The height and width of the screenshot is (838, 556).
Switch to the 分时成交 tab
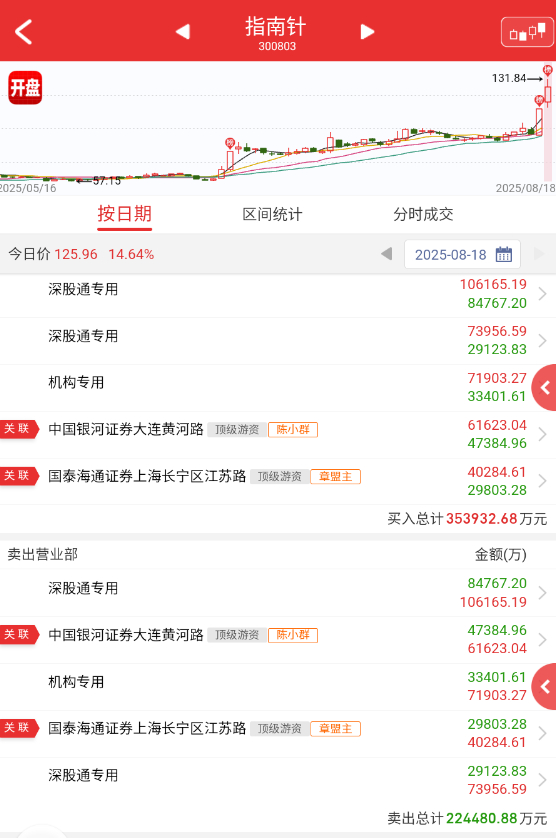coord(423,214)
